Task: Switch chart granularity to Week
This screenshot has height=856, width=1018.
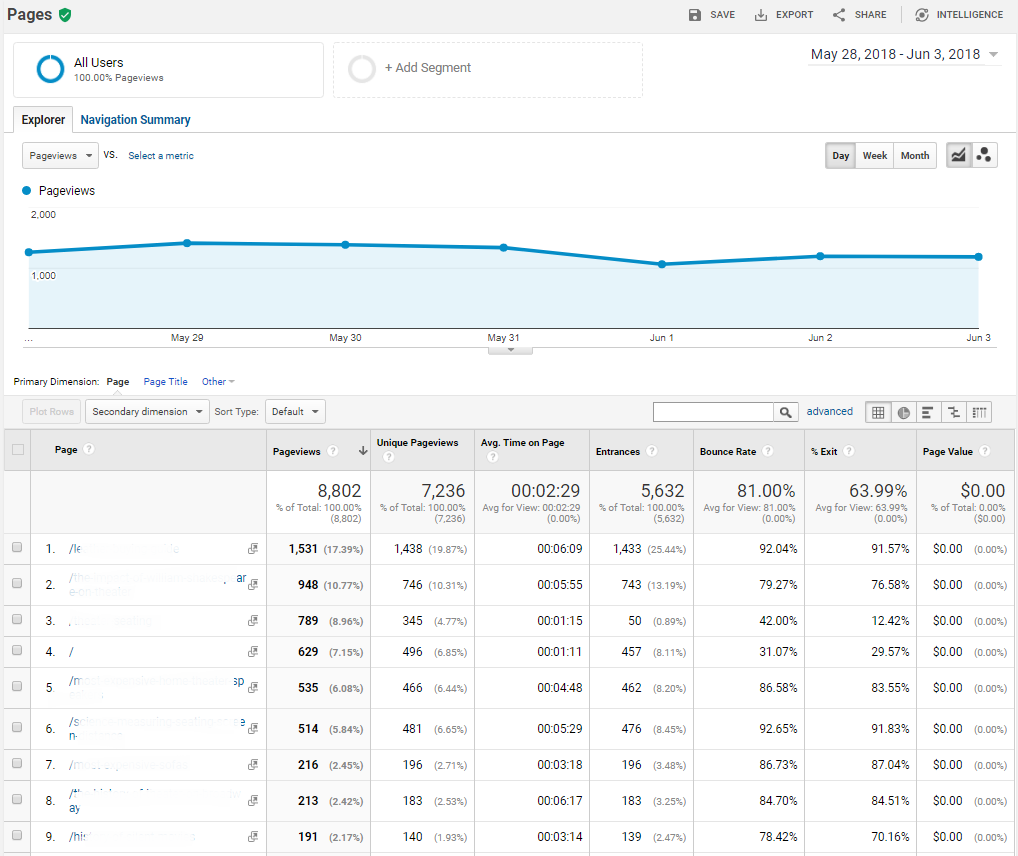Action: click(x=875, y=156)
